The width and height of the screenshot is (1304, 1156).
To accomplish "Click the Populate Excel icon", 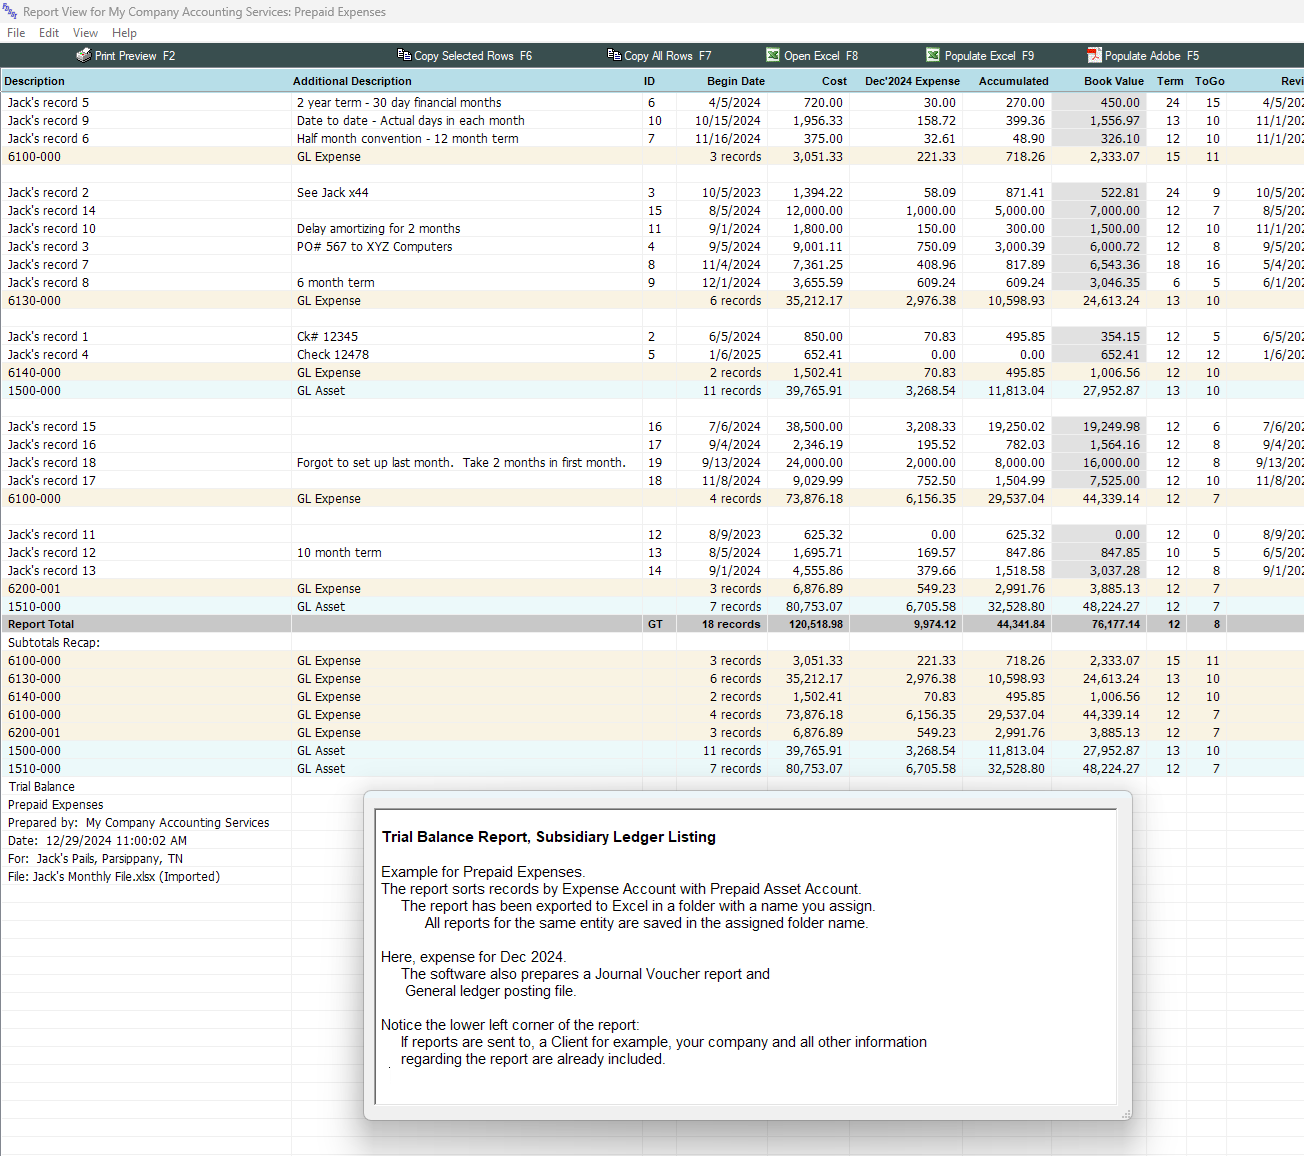I will (x=933, y=55).
